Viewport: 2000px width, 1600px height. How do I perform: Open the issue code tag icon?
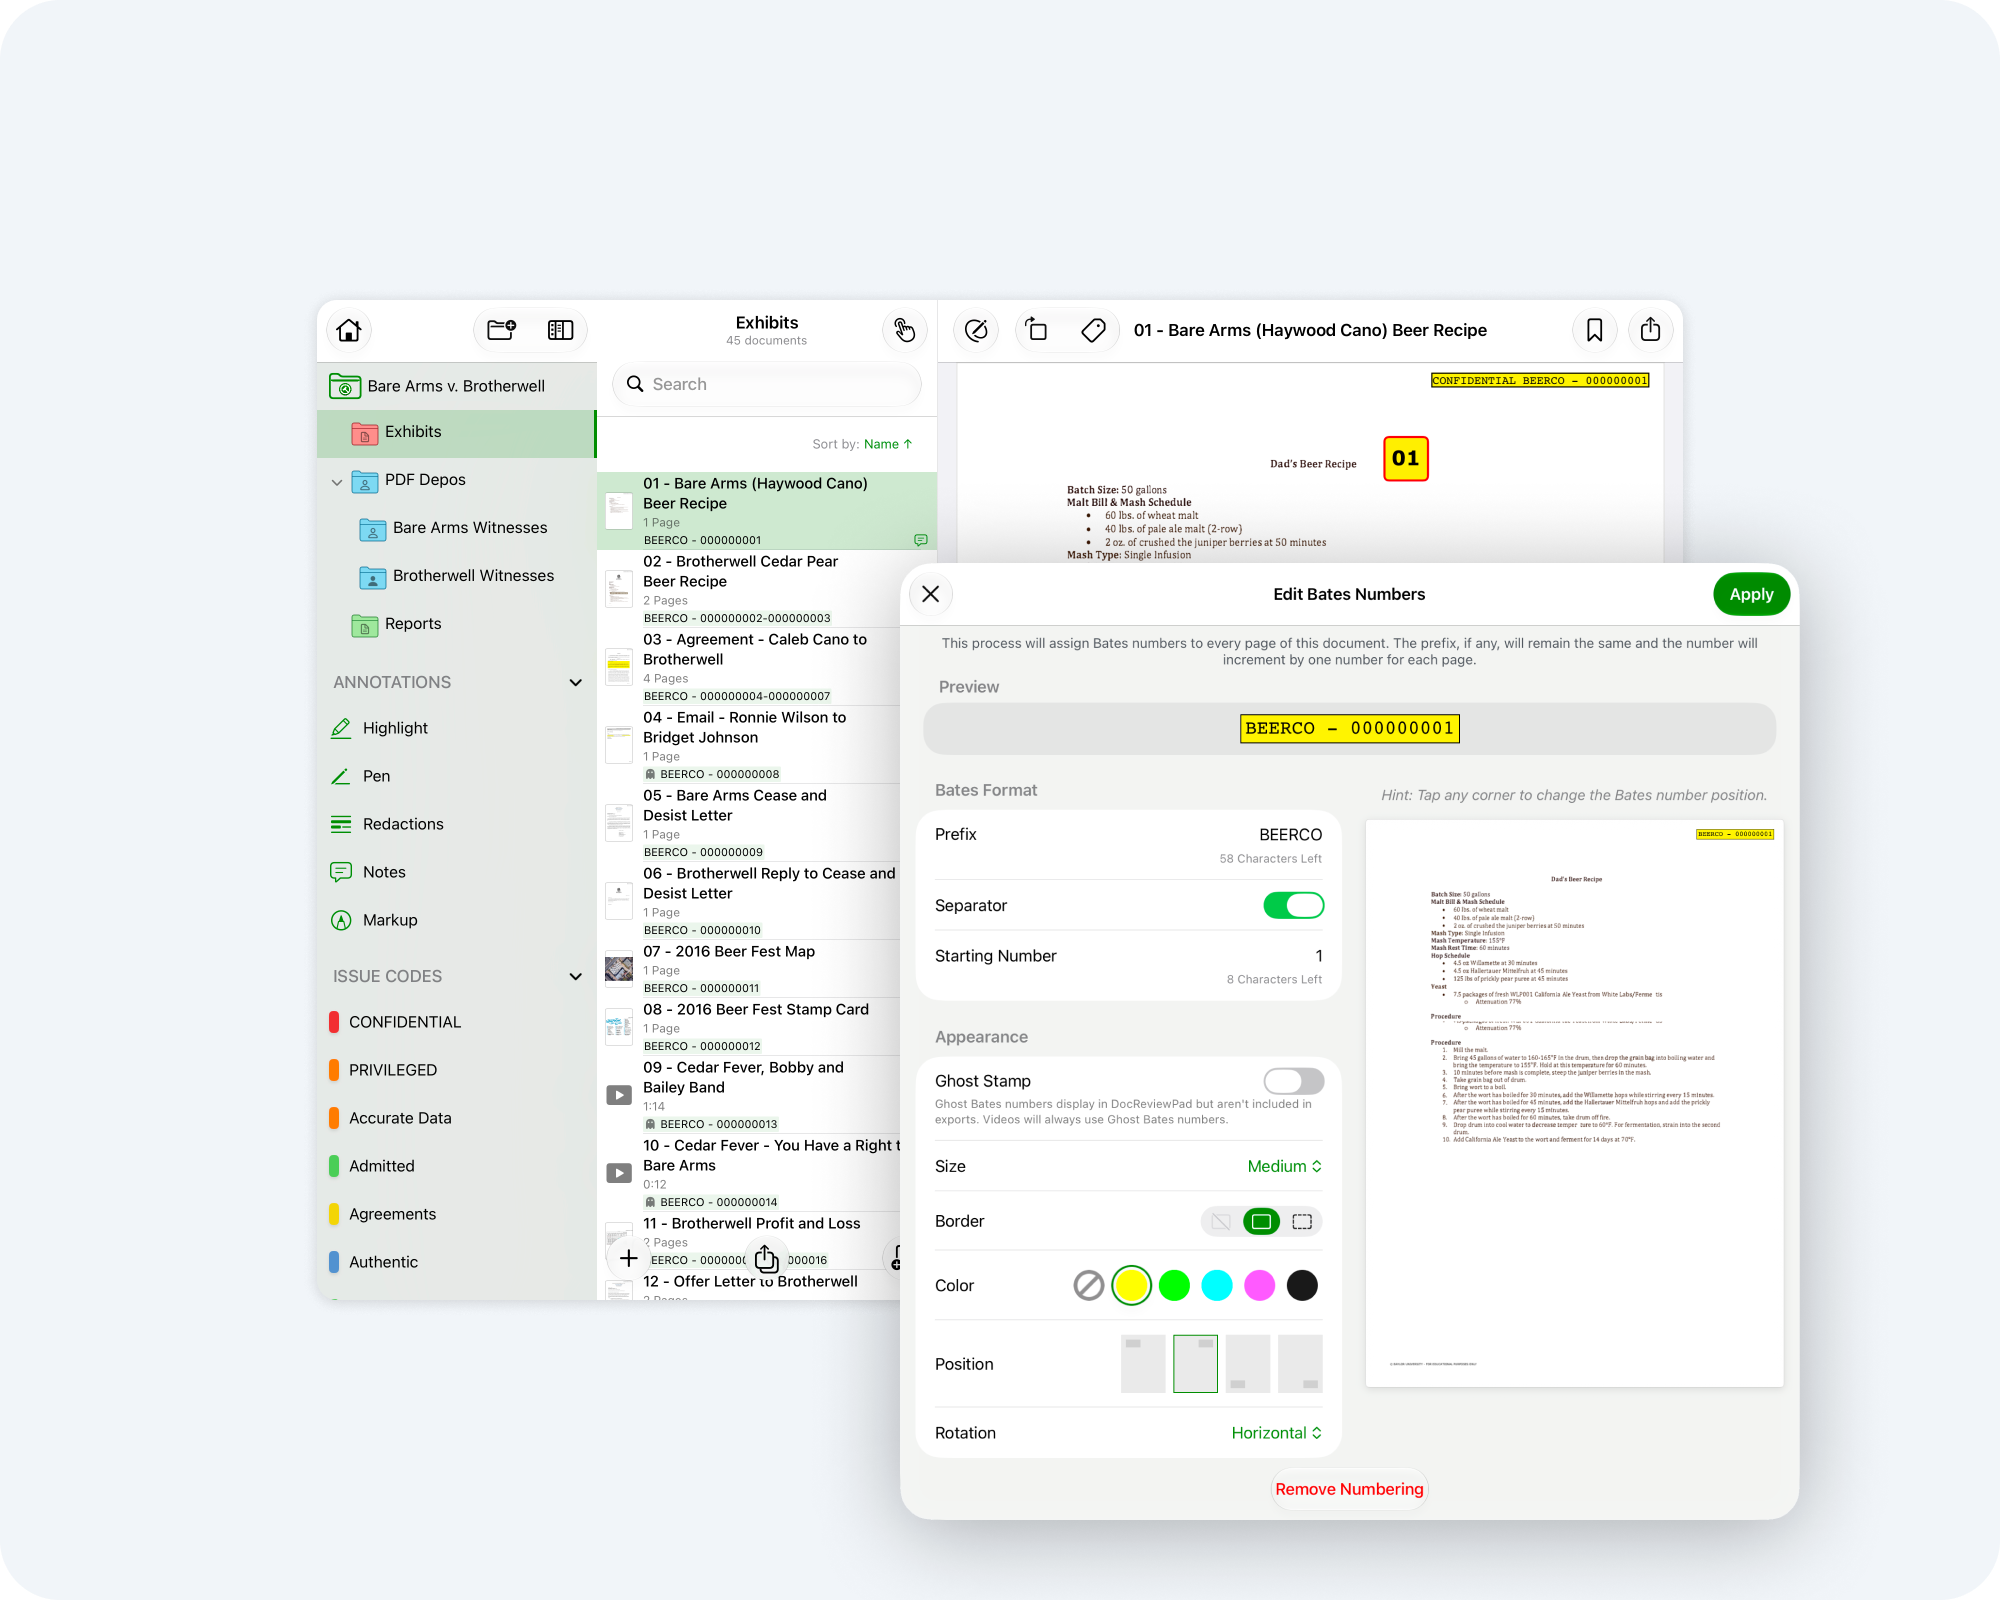(x=1093, y=330)
